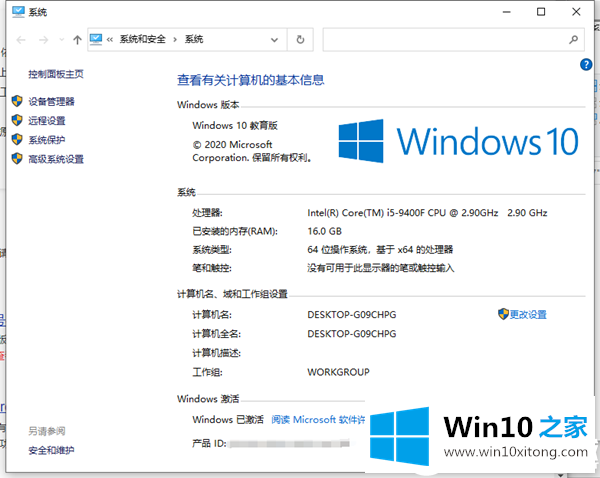
Task: Open 远程设置 link
Action: (47, 121)
